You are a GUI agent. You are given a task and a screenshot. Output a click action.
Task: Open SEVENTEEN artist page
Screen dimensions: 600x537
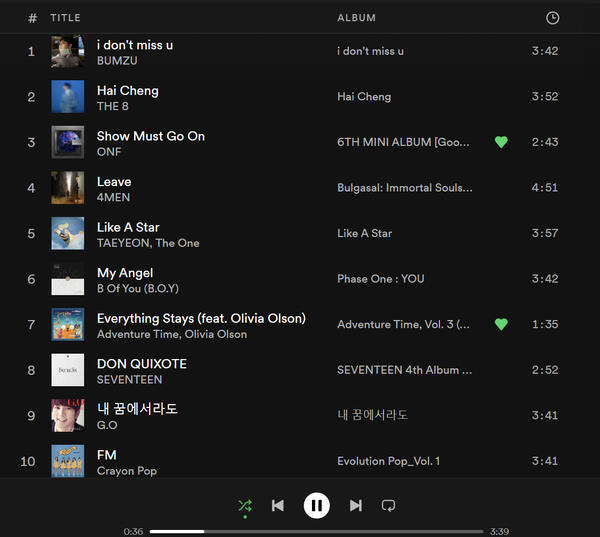click(129, 380)
